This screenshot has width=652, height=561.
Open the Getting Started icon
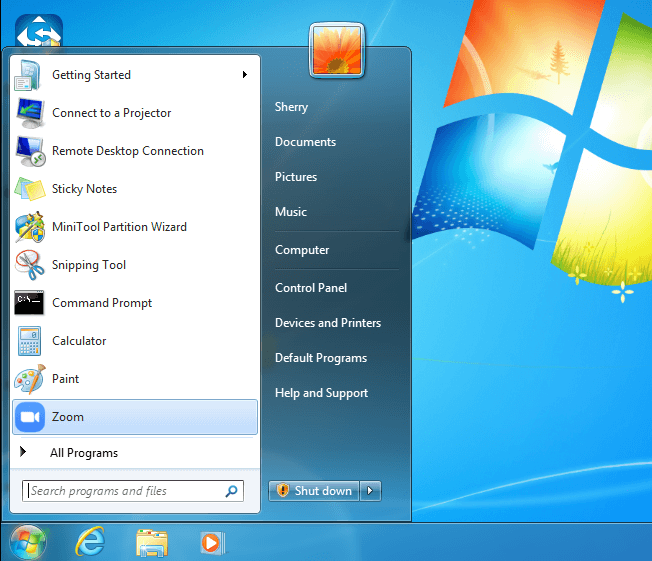(27, 75)
